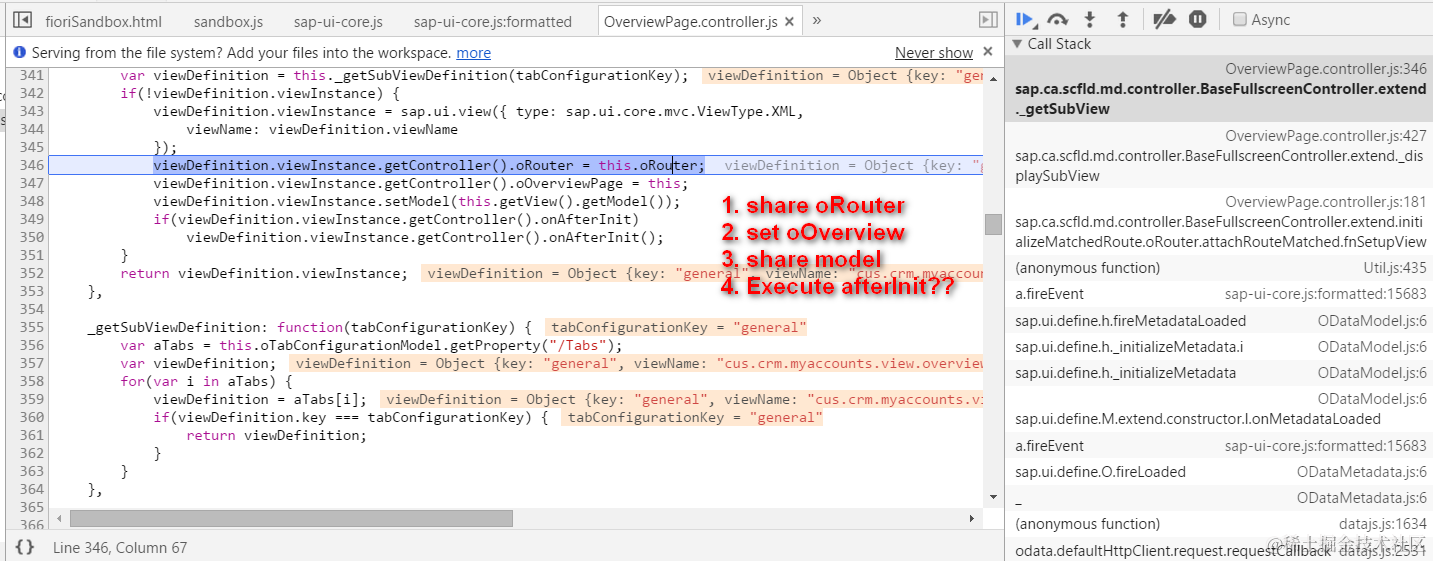This screenshot has height=561, width=1433.
Task: Select the _displaySubView frame at line 427
Action: pos(1219,156)
